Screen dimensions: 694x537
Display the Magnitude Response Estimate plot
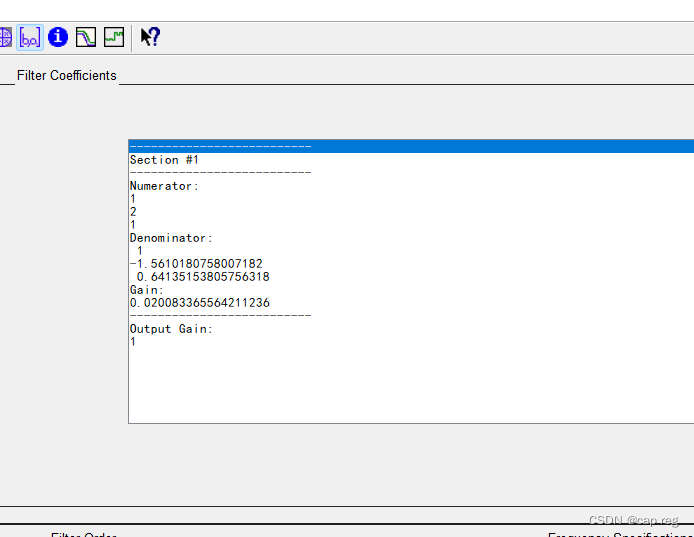(86, 37)
